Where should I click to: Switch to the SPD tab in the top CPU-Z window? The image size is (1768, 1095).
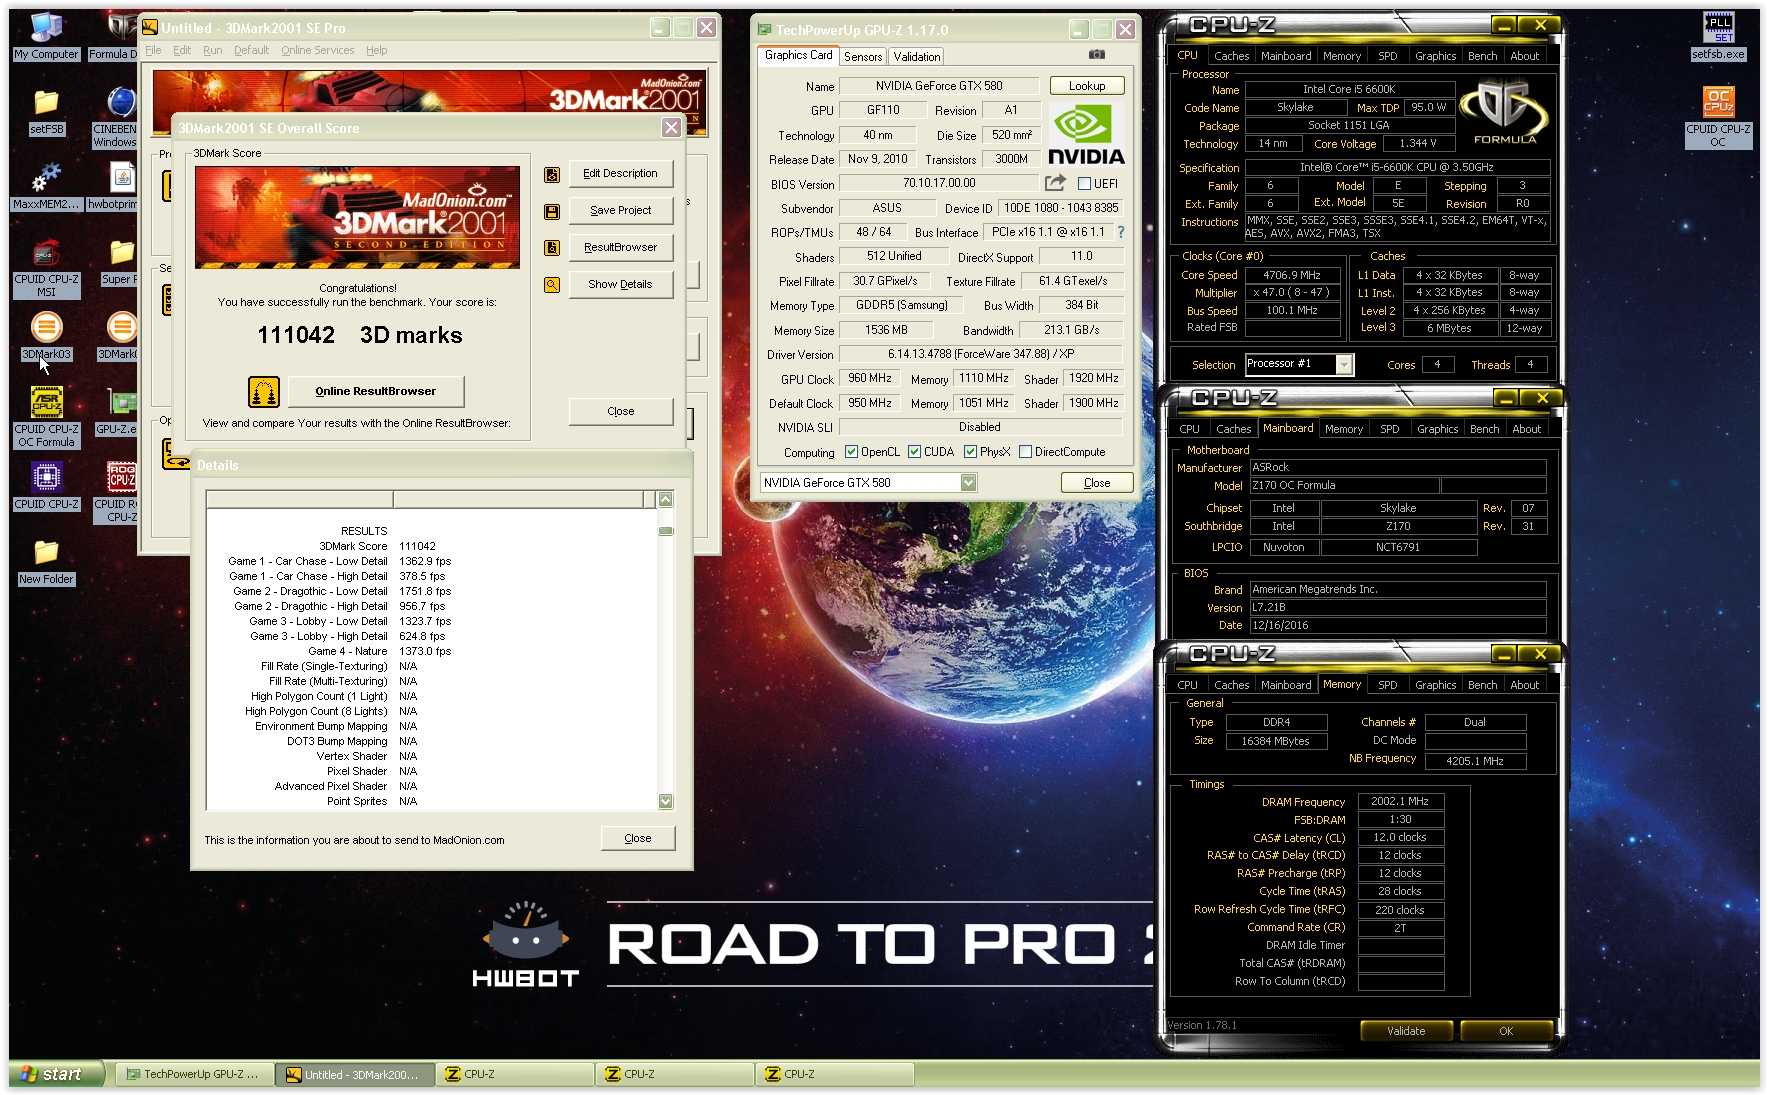(x=1387, y=56)
